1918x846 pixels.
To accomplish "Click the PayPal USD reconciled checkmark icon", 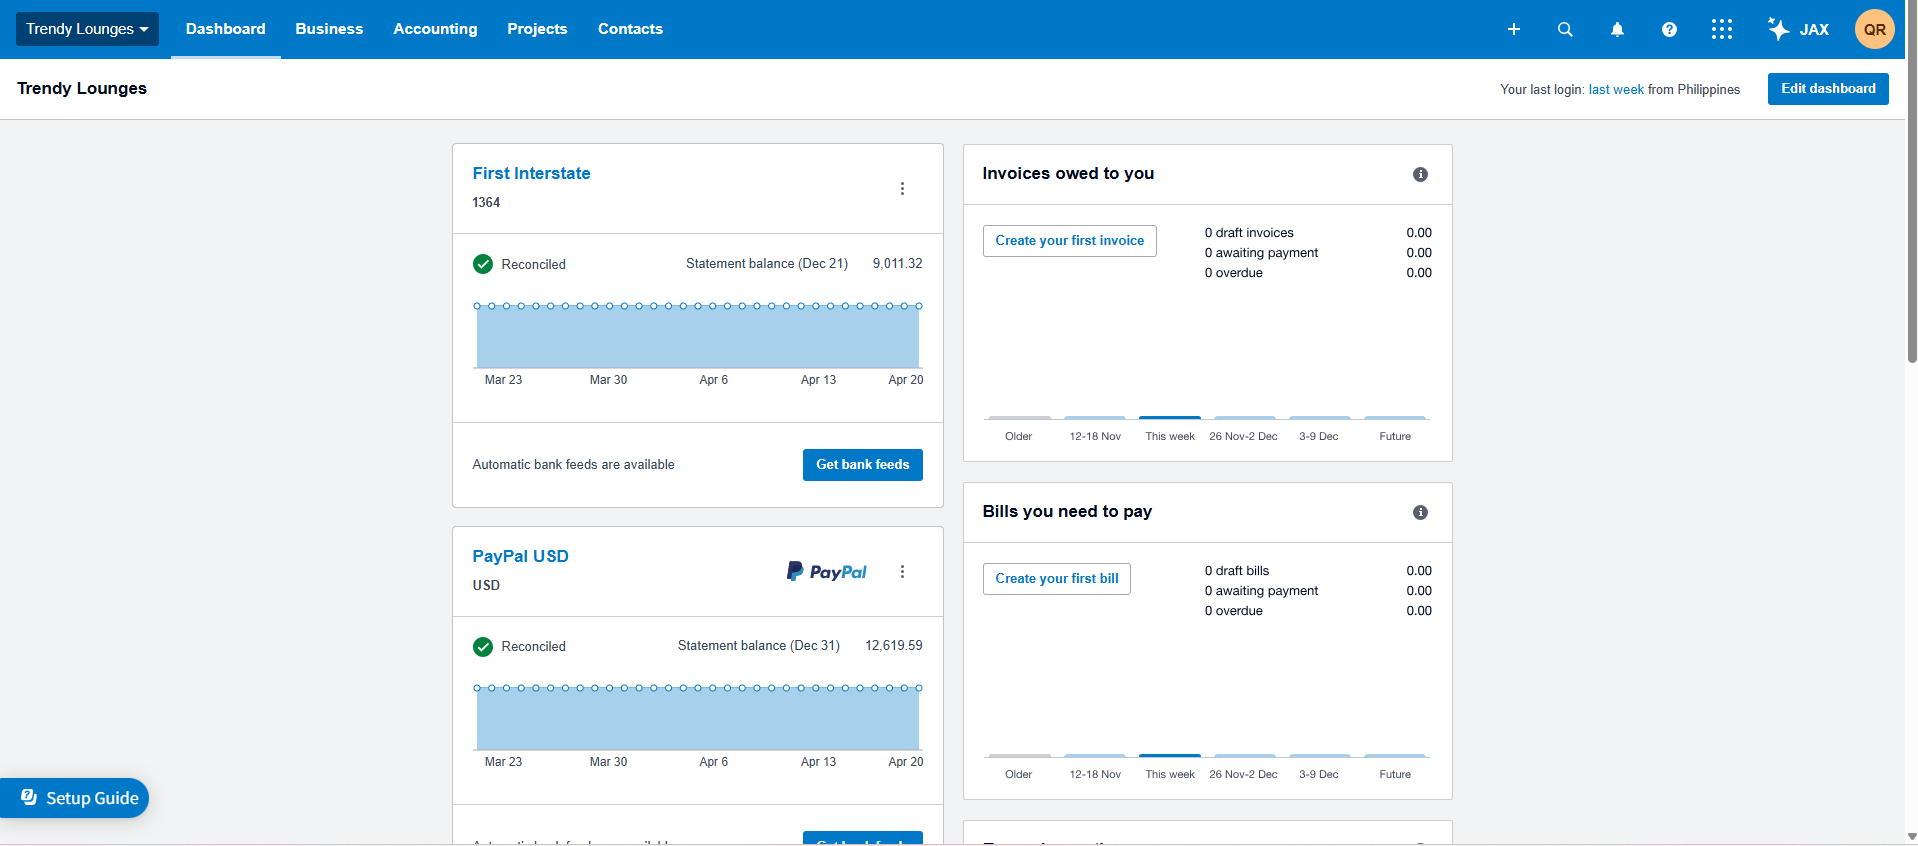I will point(483,647).
